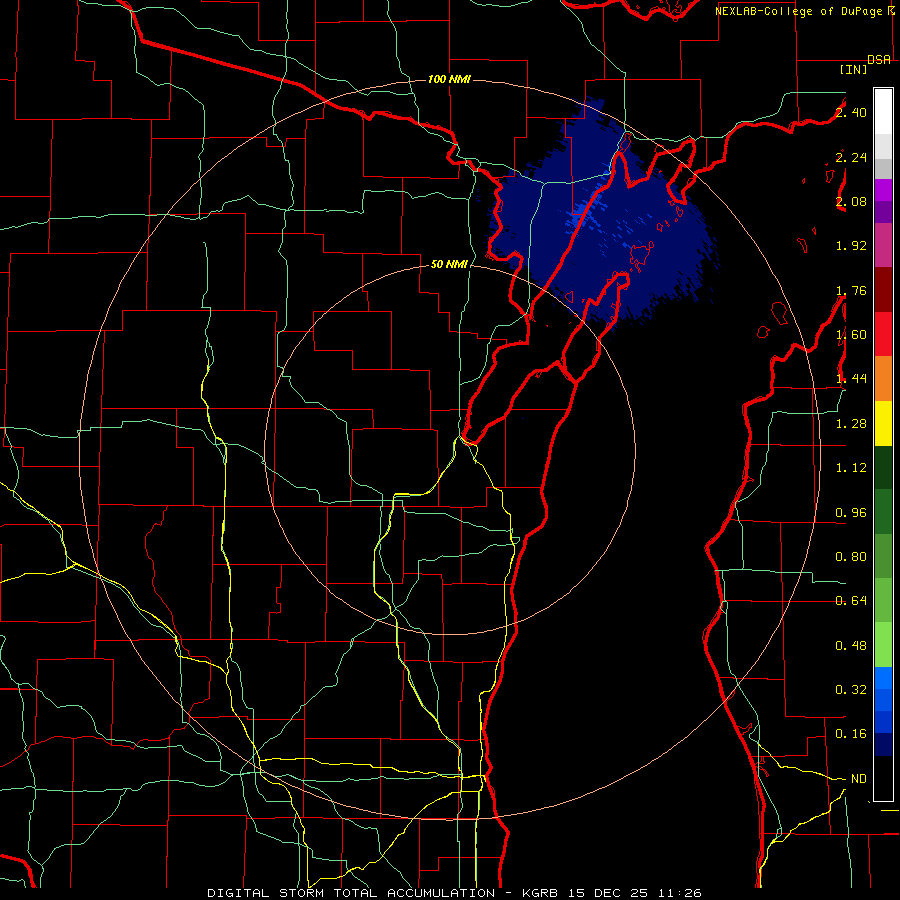This screenshot has height=900, width=900.
Task: Click the 50 NMI range ring label
Action: [x=449, y=264]
